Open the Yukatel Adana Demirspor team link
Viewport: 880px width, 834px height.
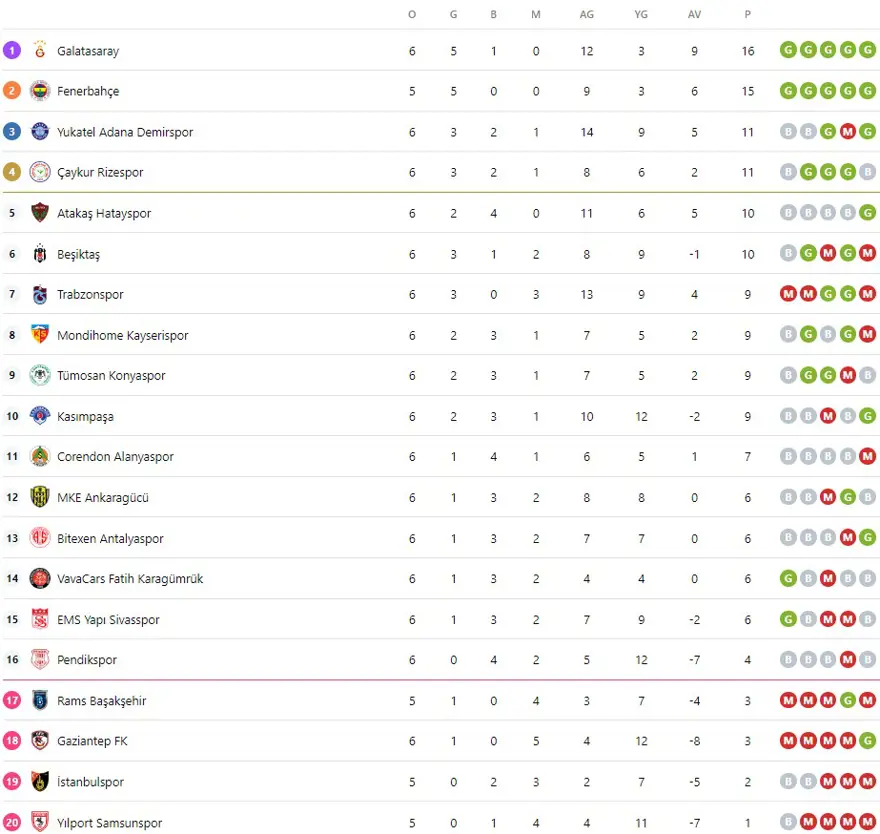(125, 132)
